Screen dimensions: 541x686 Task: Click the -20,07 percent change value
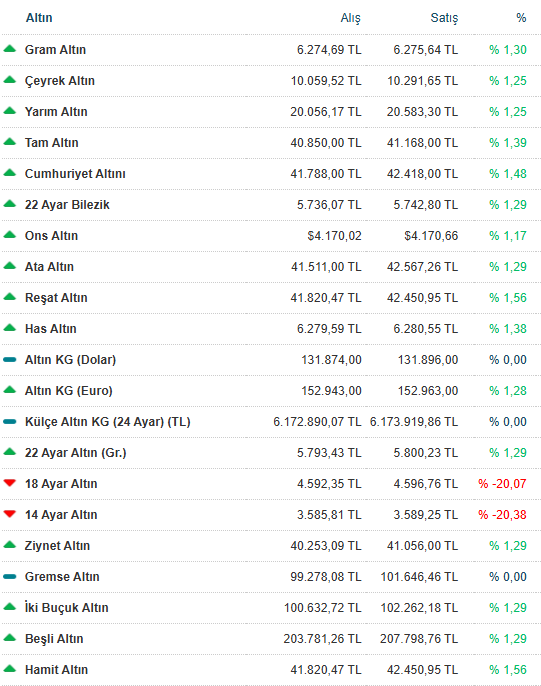pyautogui.click(x=502, y=483)
